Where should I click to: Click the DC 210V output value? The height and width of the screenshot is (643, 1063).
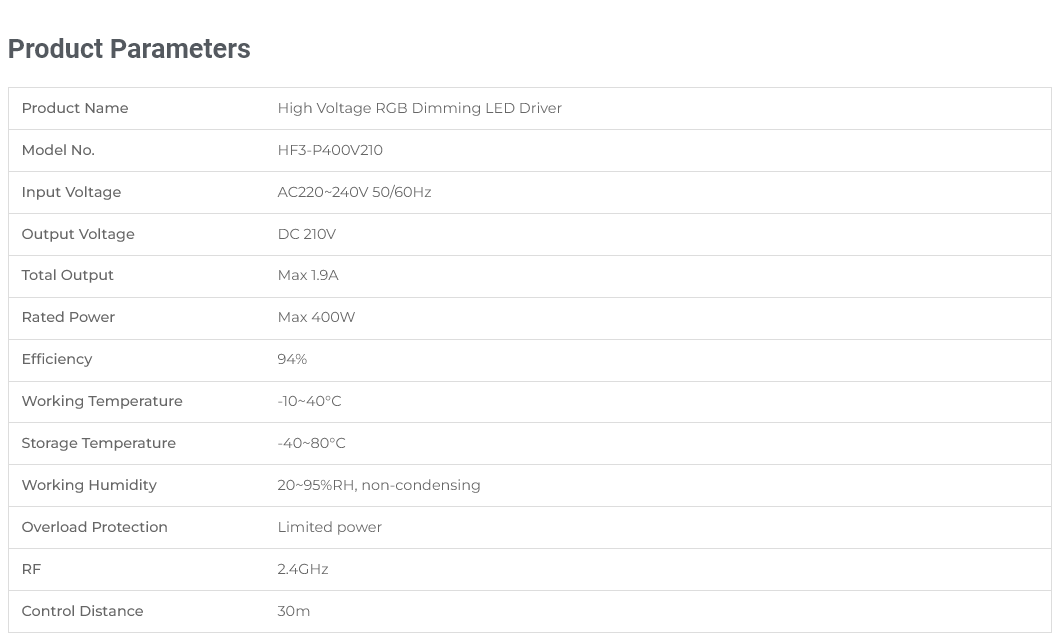point(306,234)
